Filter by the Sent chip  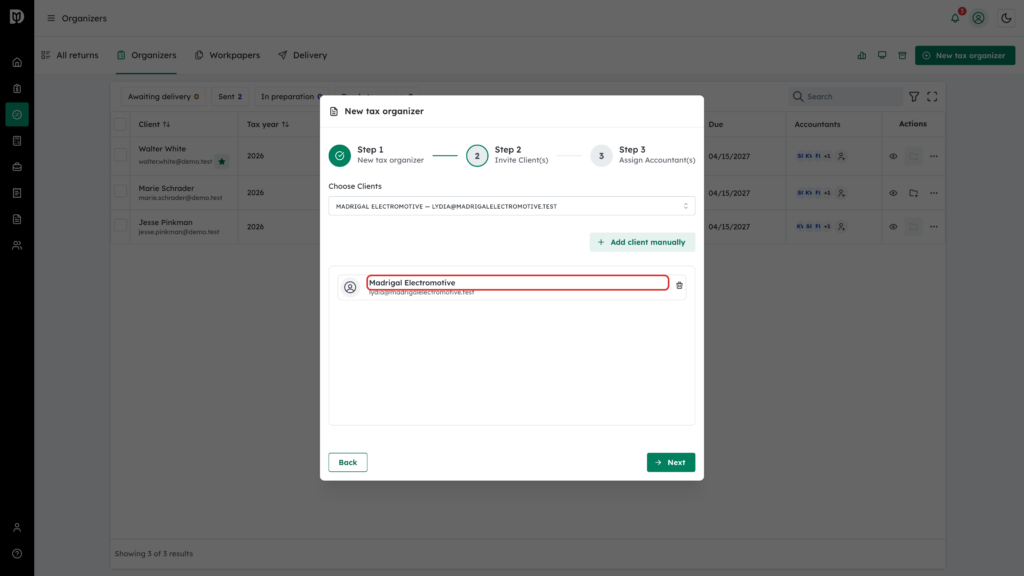coord(230,97)
